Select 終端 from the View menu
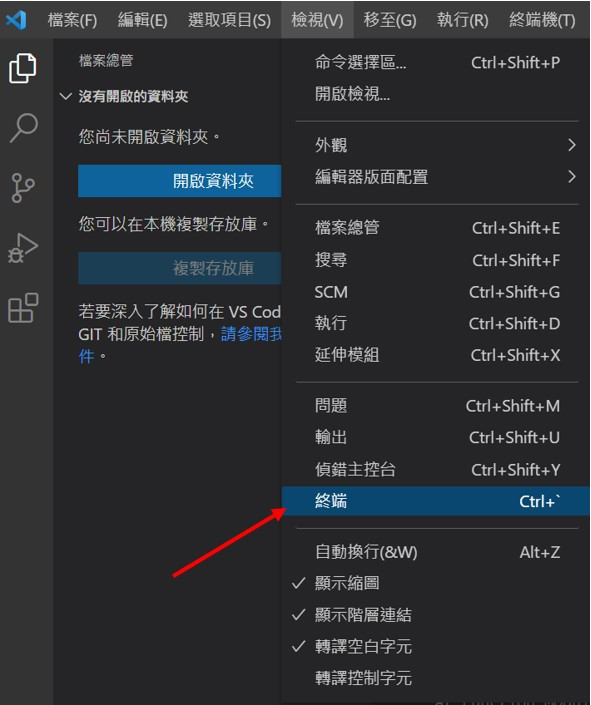The image size is (591, 705). click(435, 501)
